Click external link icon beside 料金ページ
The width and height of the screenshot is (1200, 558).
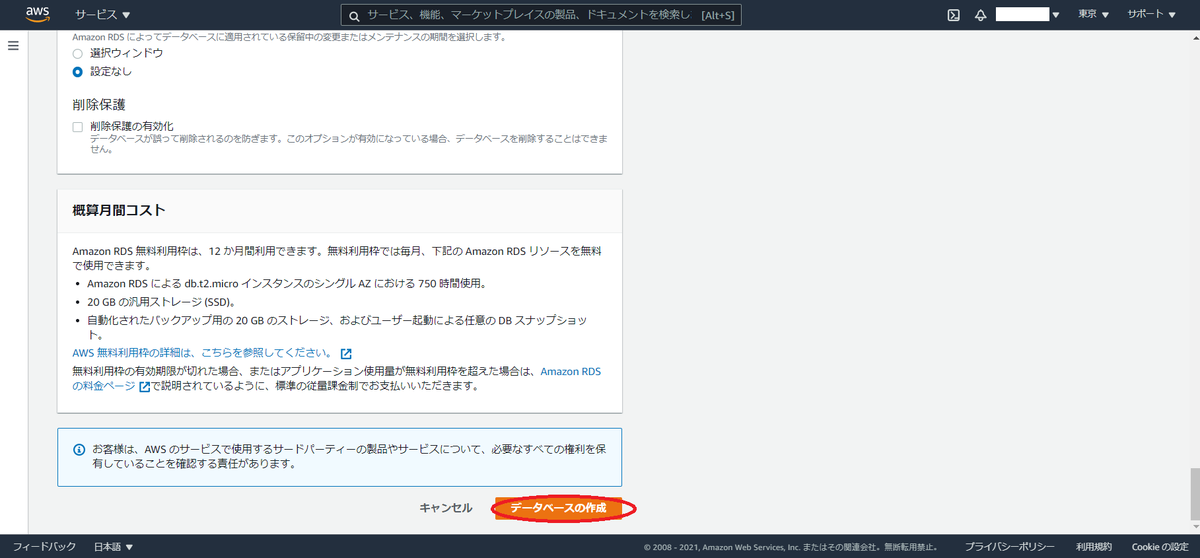pos(145,386)
